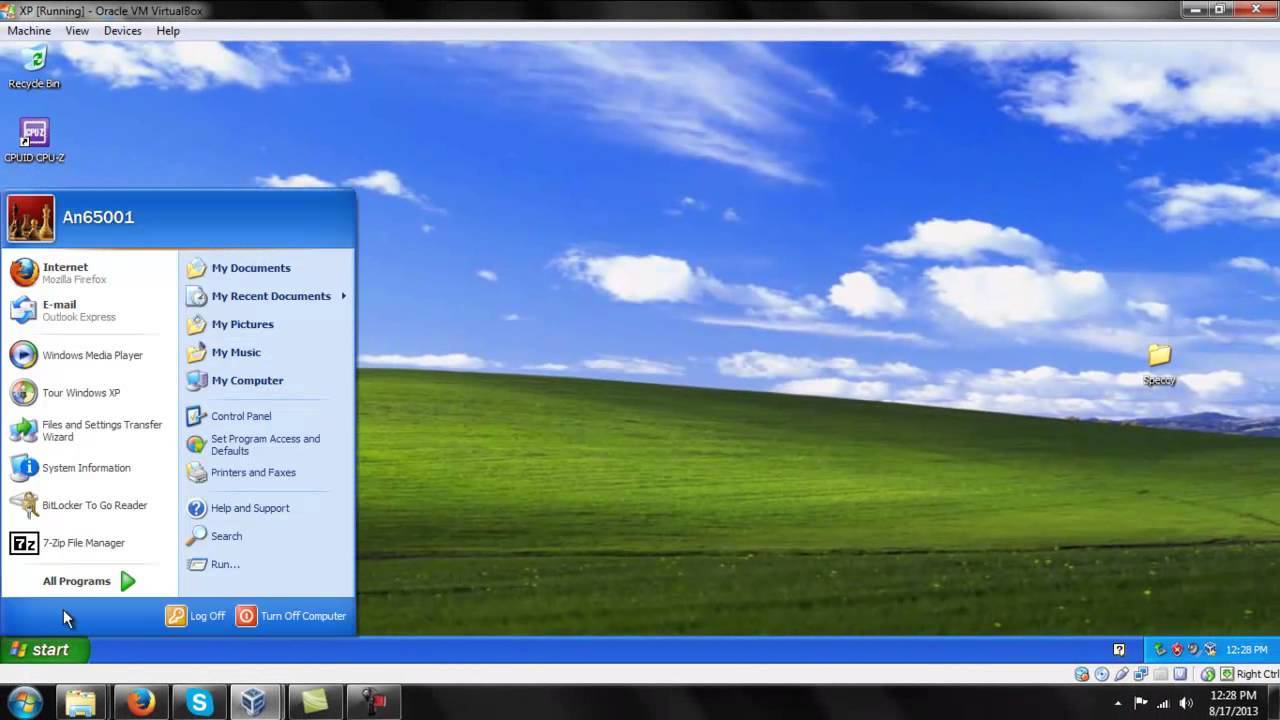This screenshot has width=1280, height=720.
Task: Click Skype icon in Windows 7 taskbar
Action: click(x=199, y=703)
